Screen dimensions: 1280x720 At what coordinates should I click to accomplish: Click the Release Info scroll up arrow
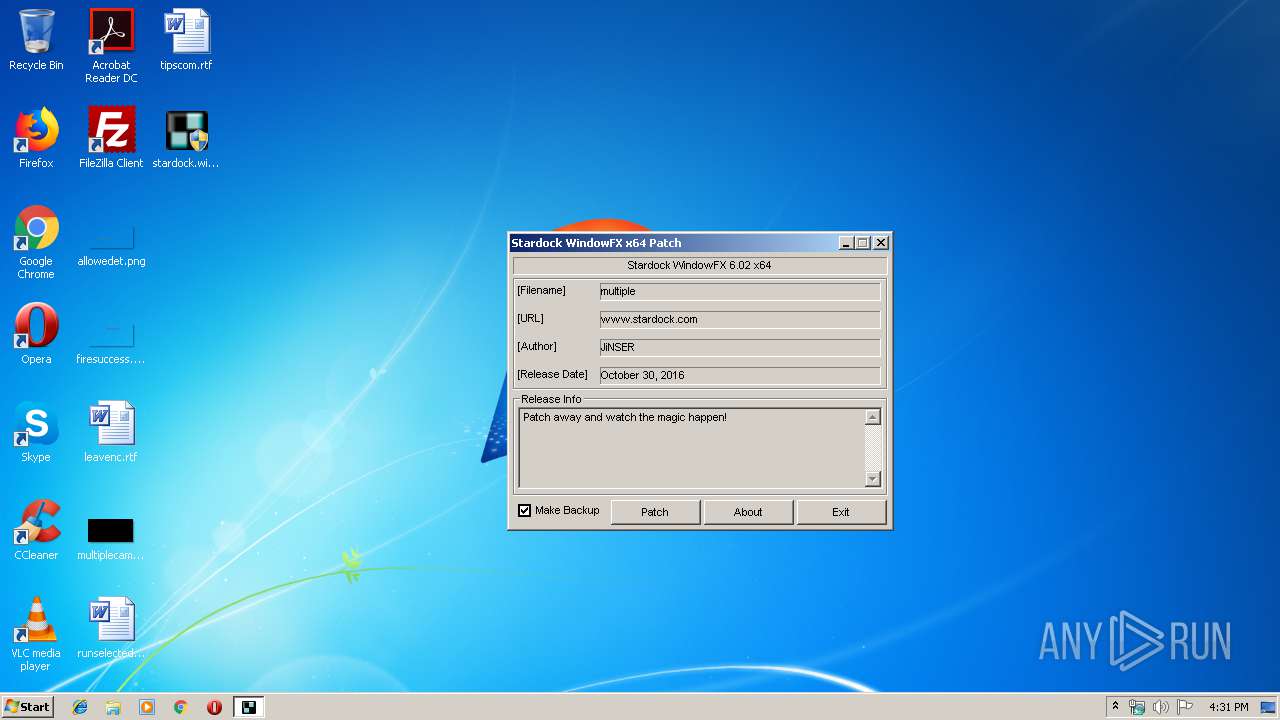(872, 417)
